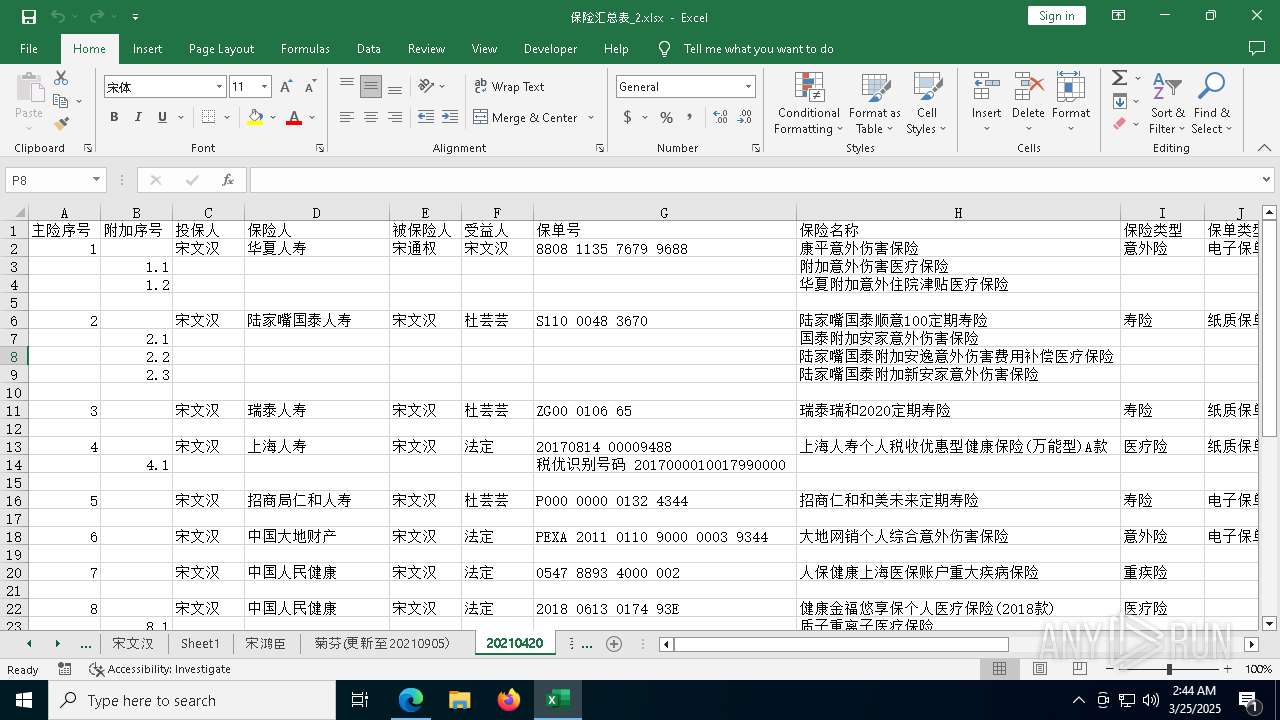Switch to the Data ribbon tab
Screen dimensions: 1280x720
(369, 48)
